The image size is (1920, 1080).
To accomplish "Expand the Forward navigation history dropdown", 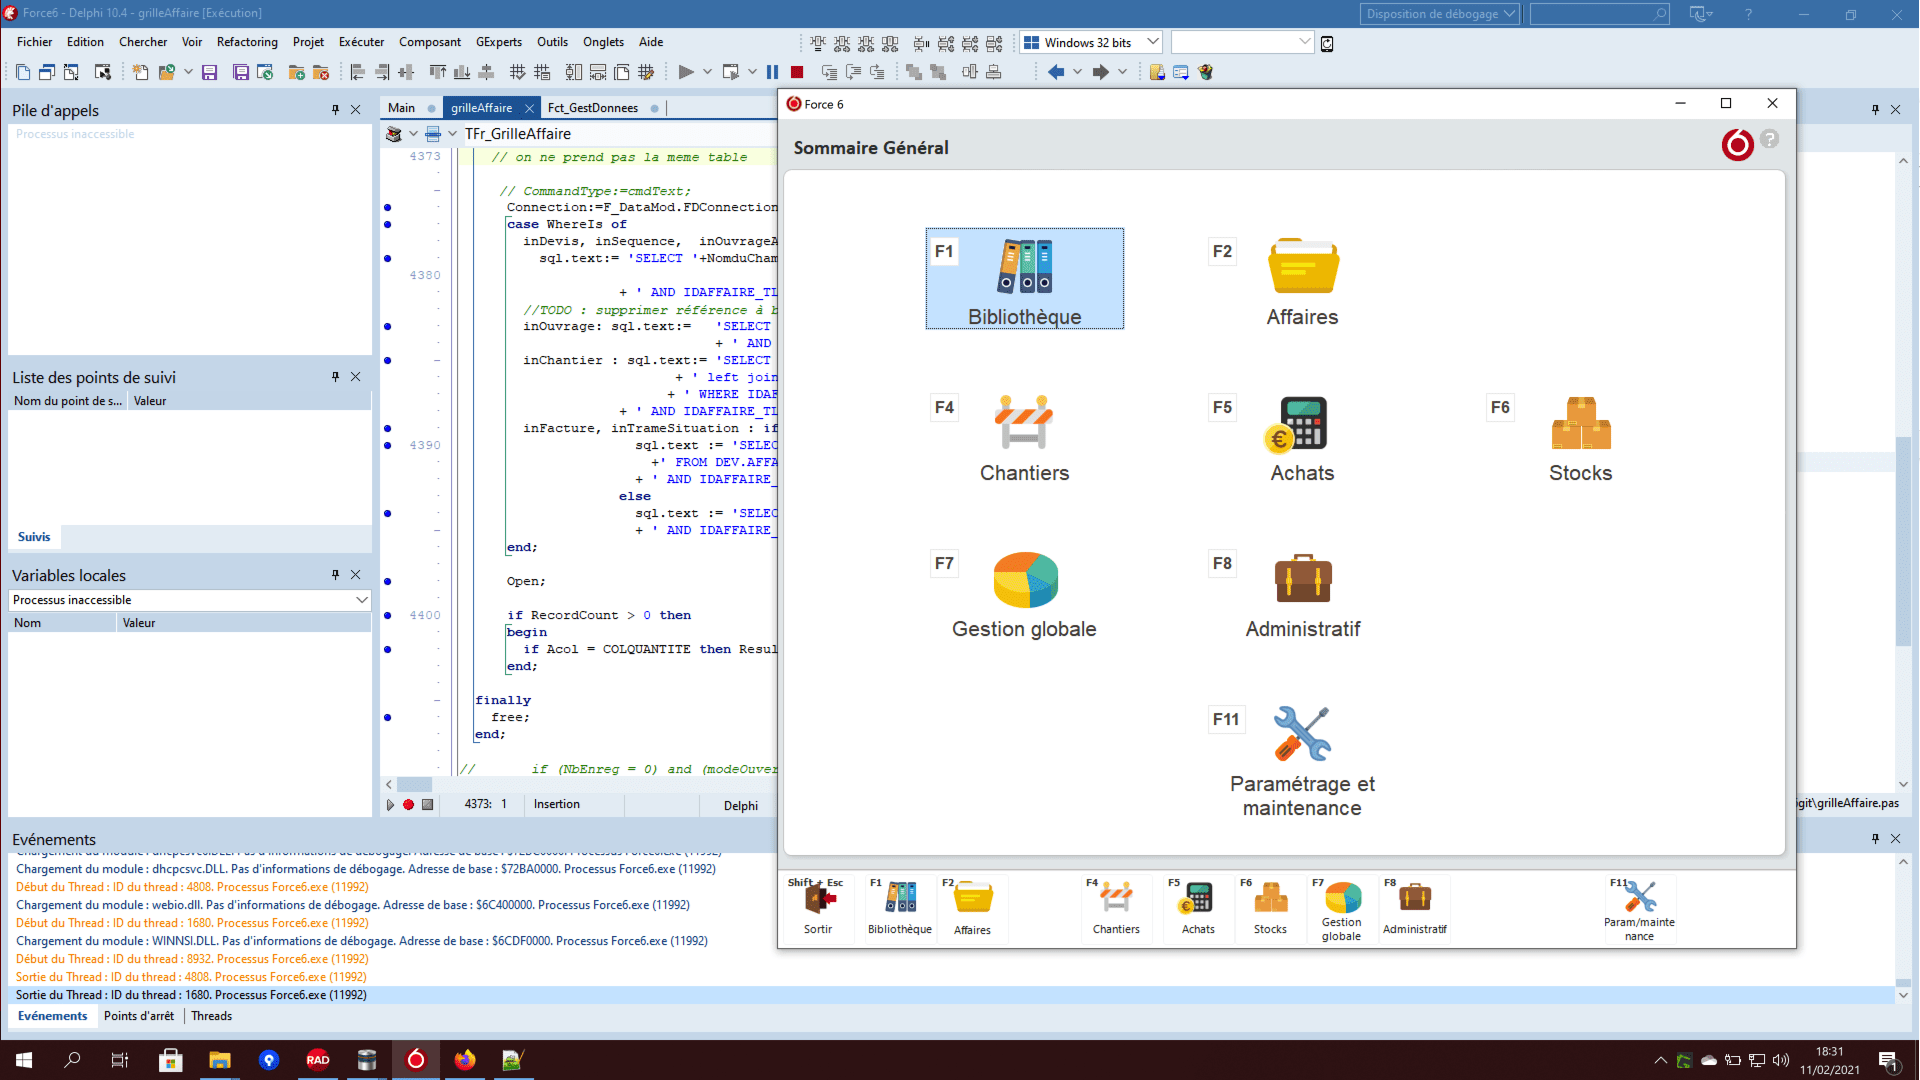I will [1122, 72].
